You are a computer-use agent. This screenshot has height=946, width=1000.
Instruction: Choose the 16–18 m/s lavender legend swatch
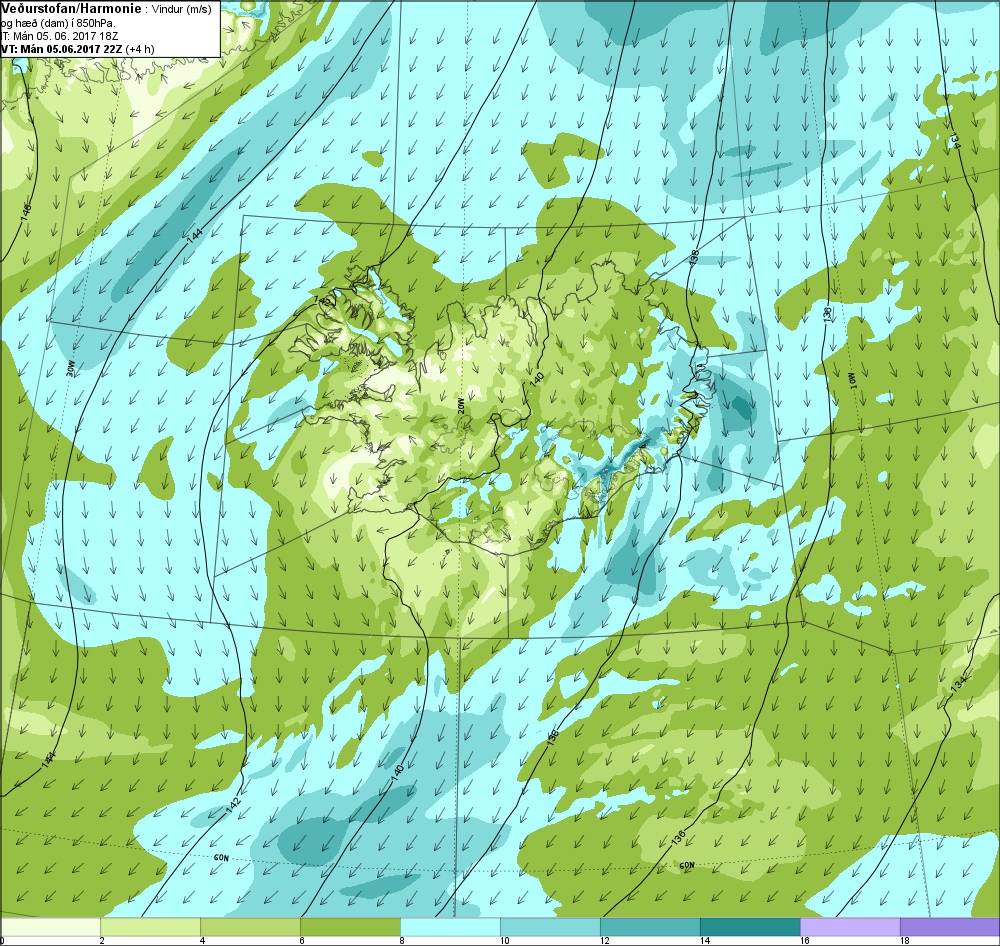850,926
